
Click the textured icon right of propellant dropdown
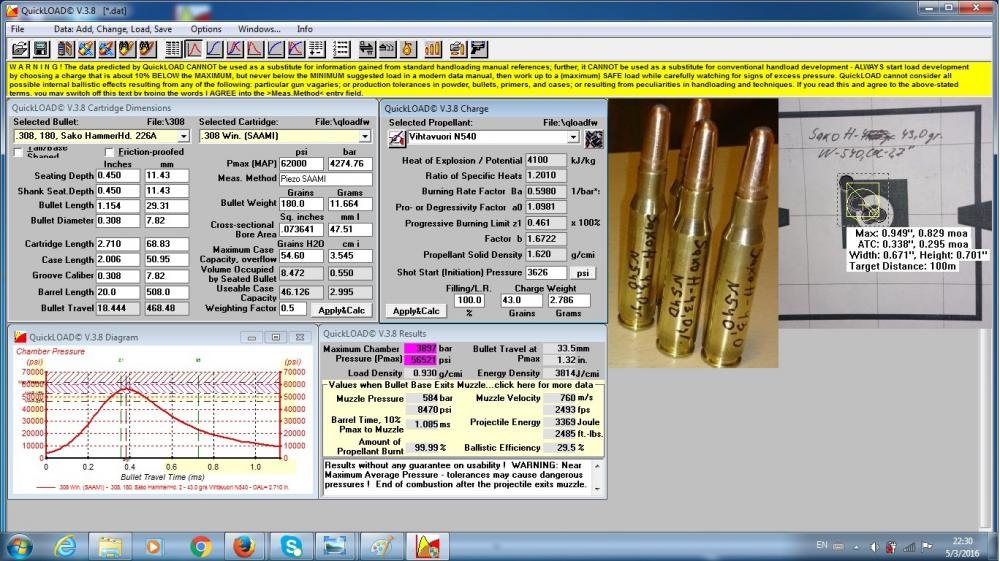(x=594, y=138)
